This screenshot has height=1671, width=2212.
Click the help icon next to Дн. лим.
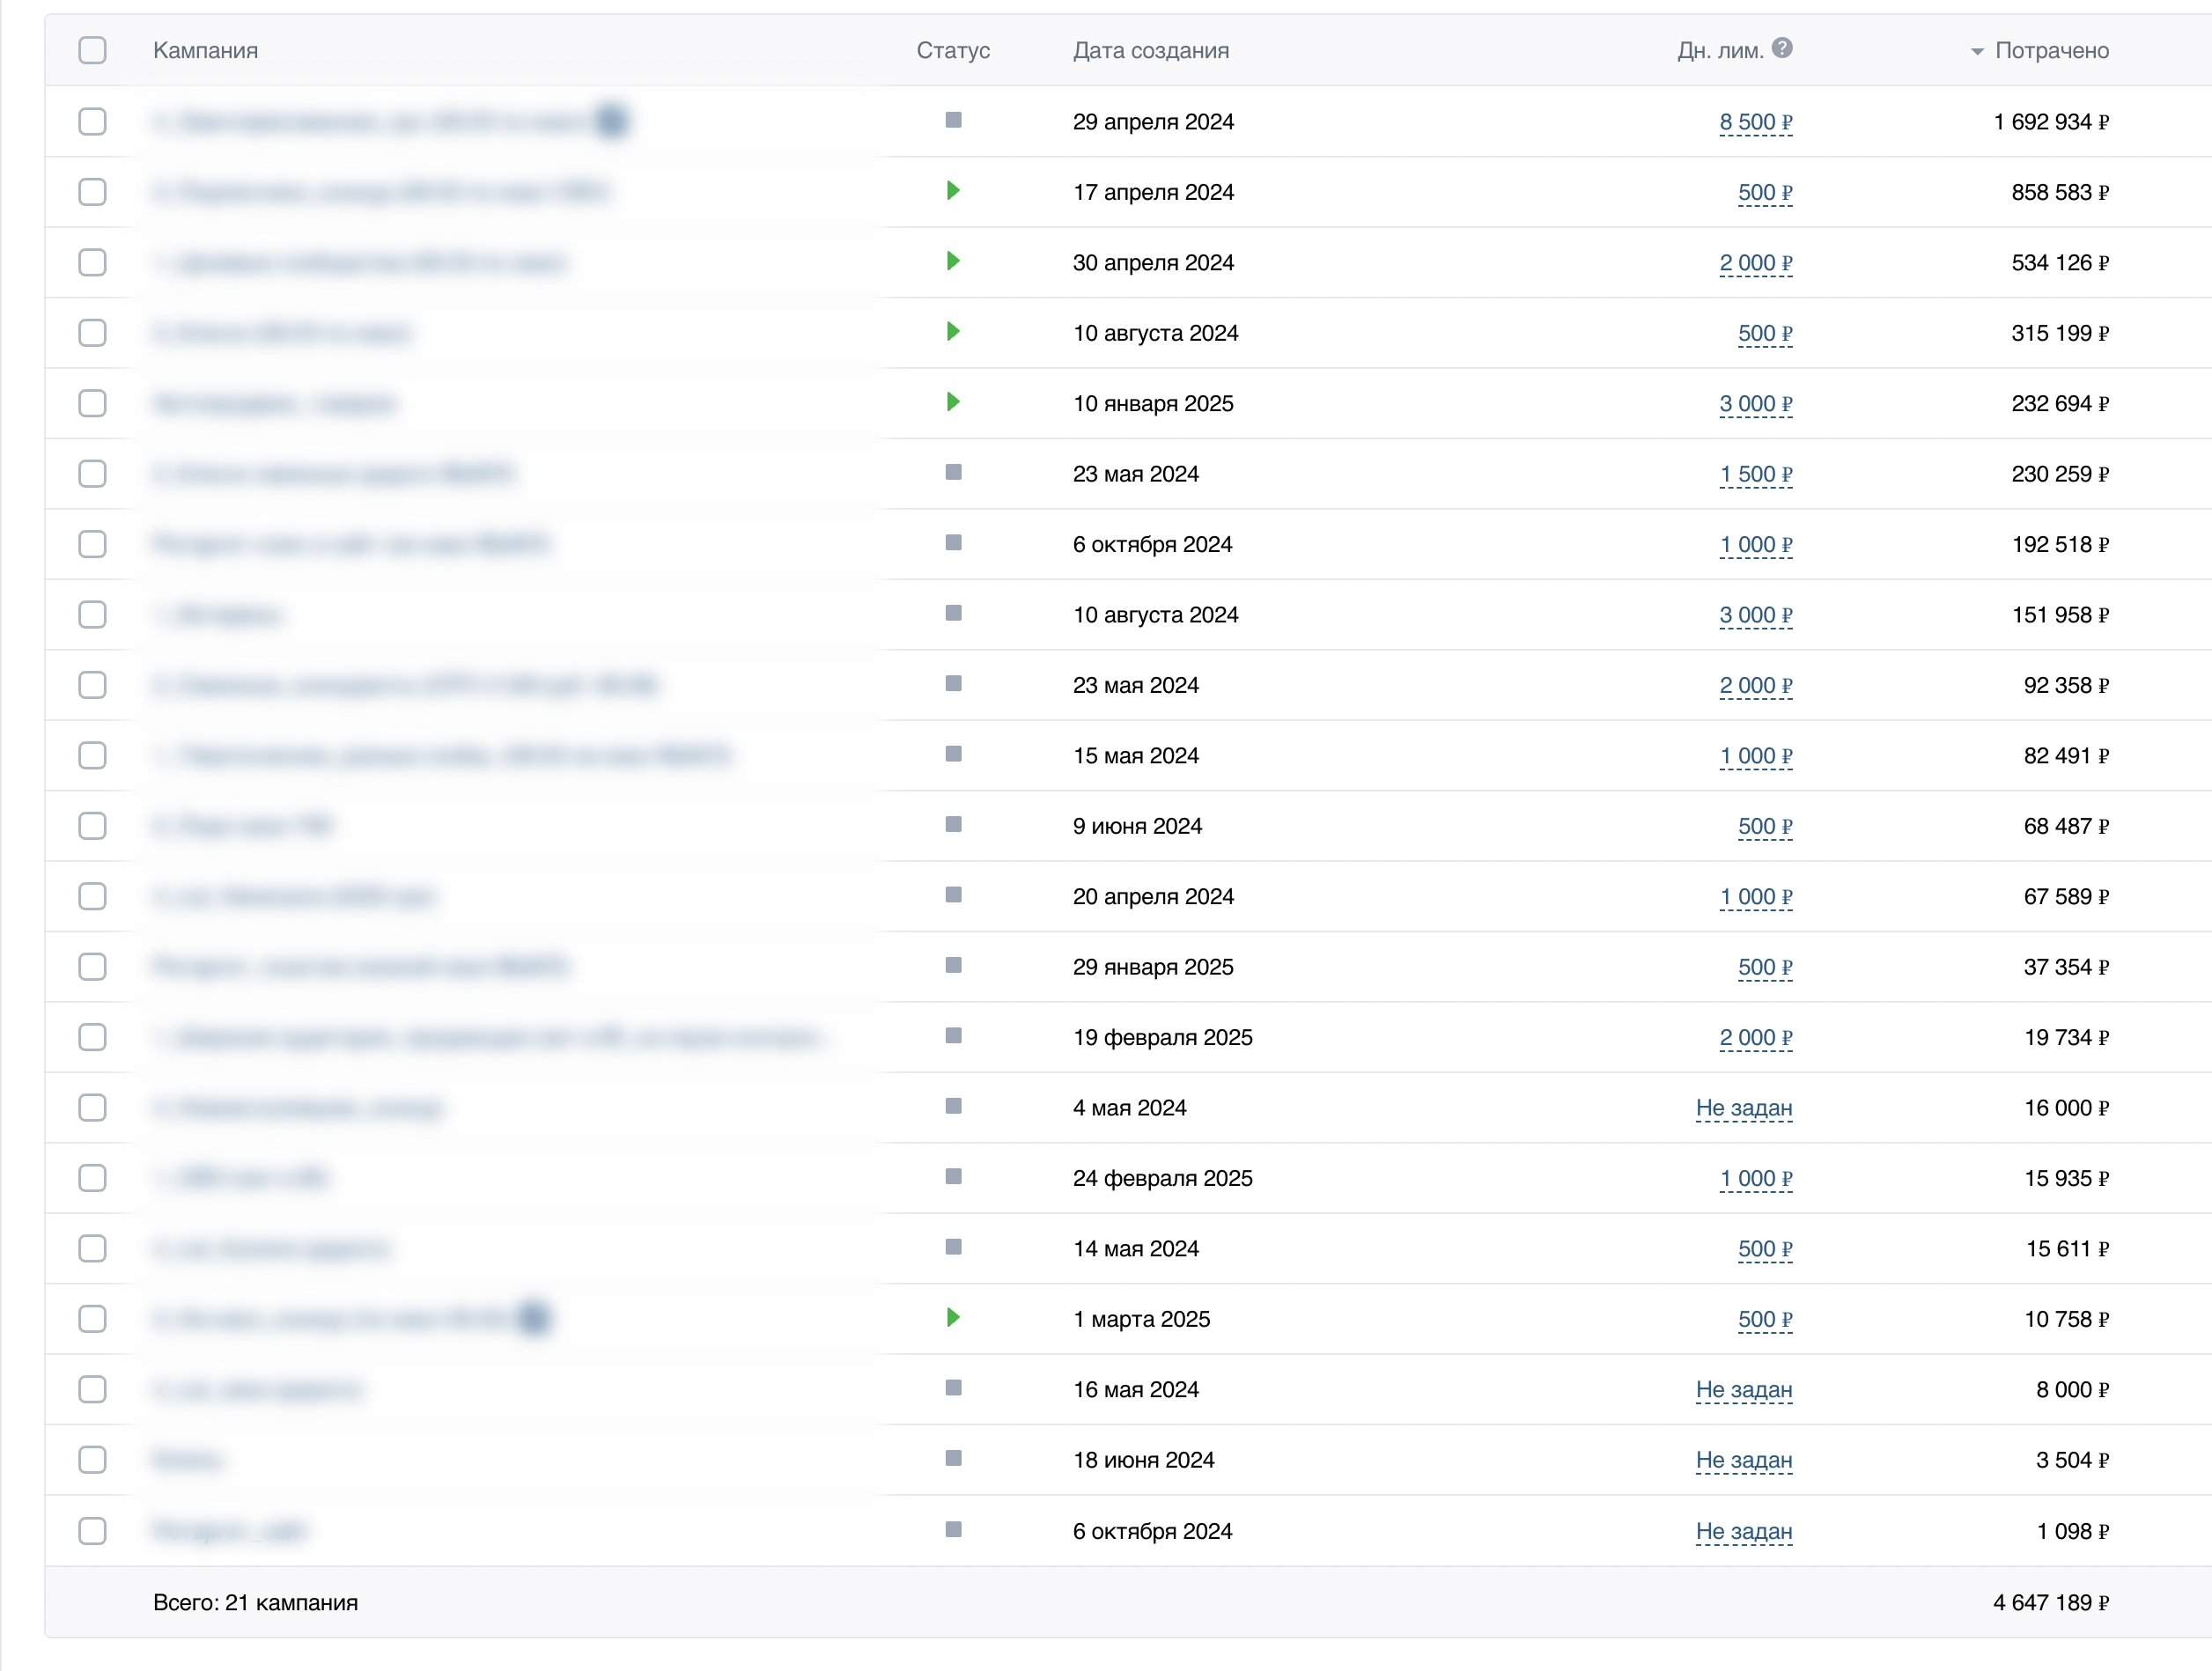click(1782, 48)
